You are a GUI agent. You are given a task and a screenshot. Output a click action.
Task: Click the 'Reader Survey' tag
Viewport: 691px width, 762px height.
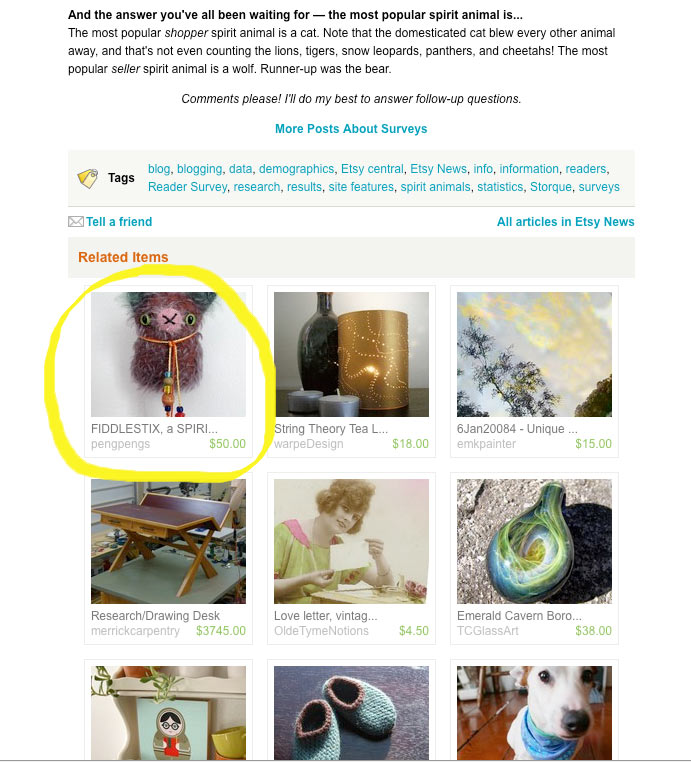tap(187, 187)
